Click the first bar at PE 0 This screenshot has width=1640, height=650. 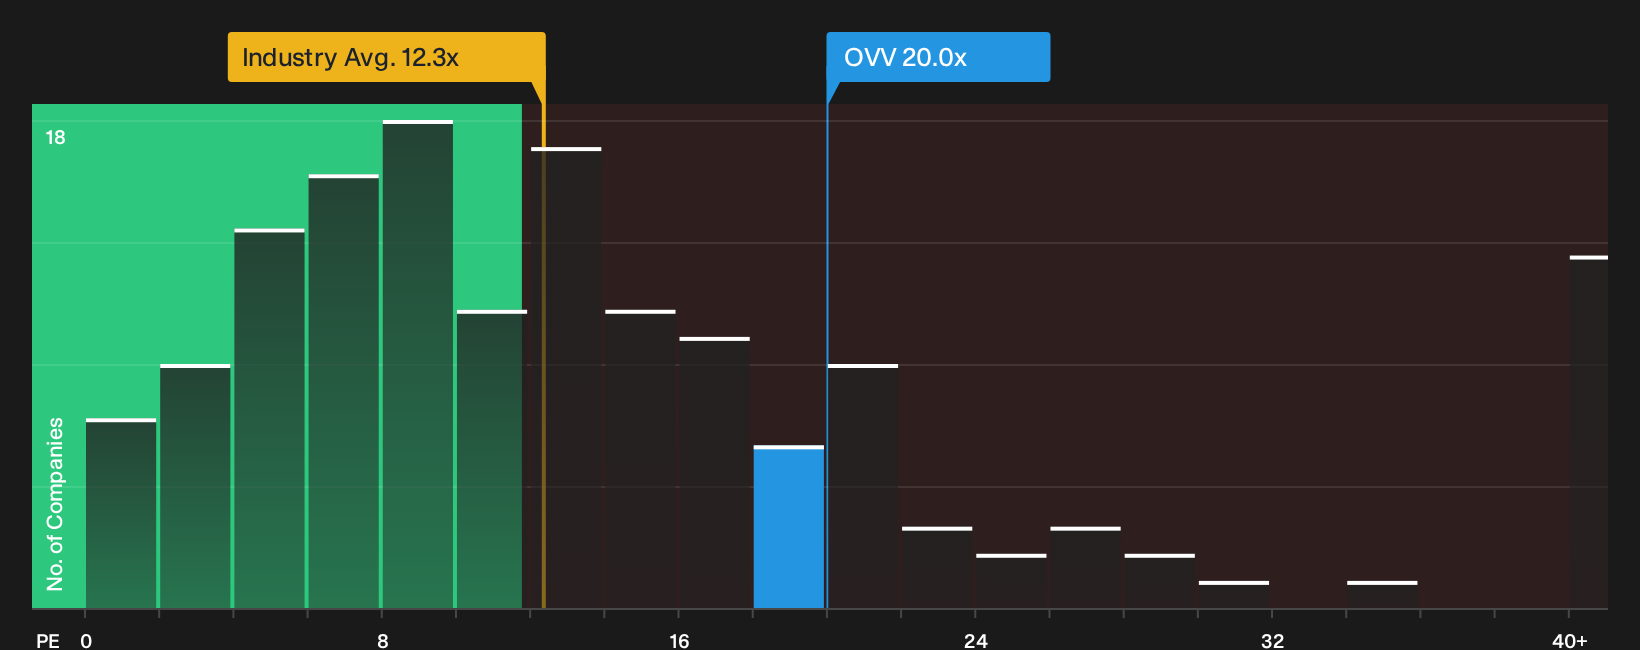point(121,513)
